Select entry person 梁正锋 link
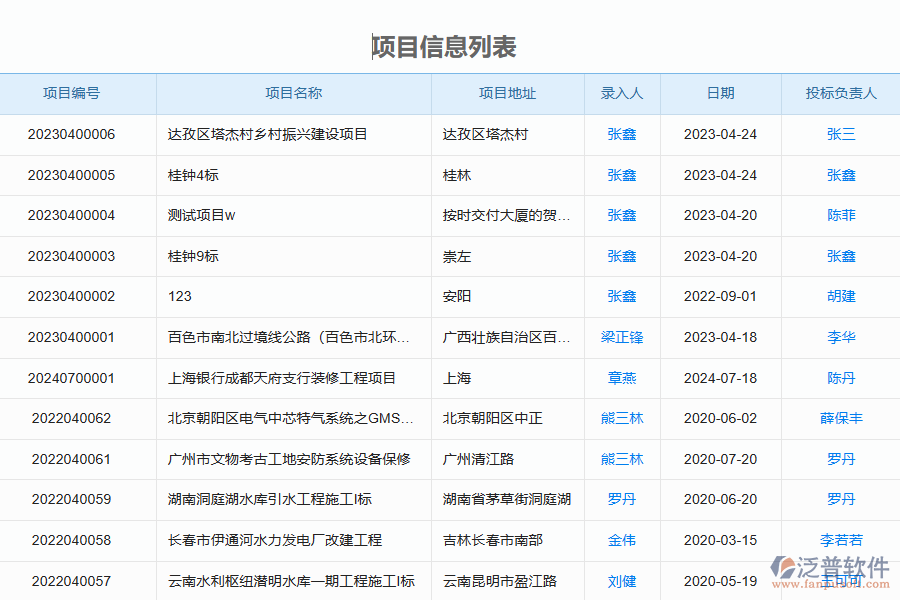Viewport: 900px width, 600px height. (x=622, y=337)
